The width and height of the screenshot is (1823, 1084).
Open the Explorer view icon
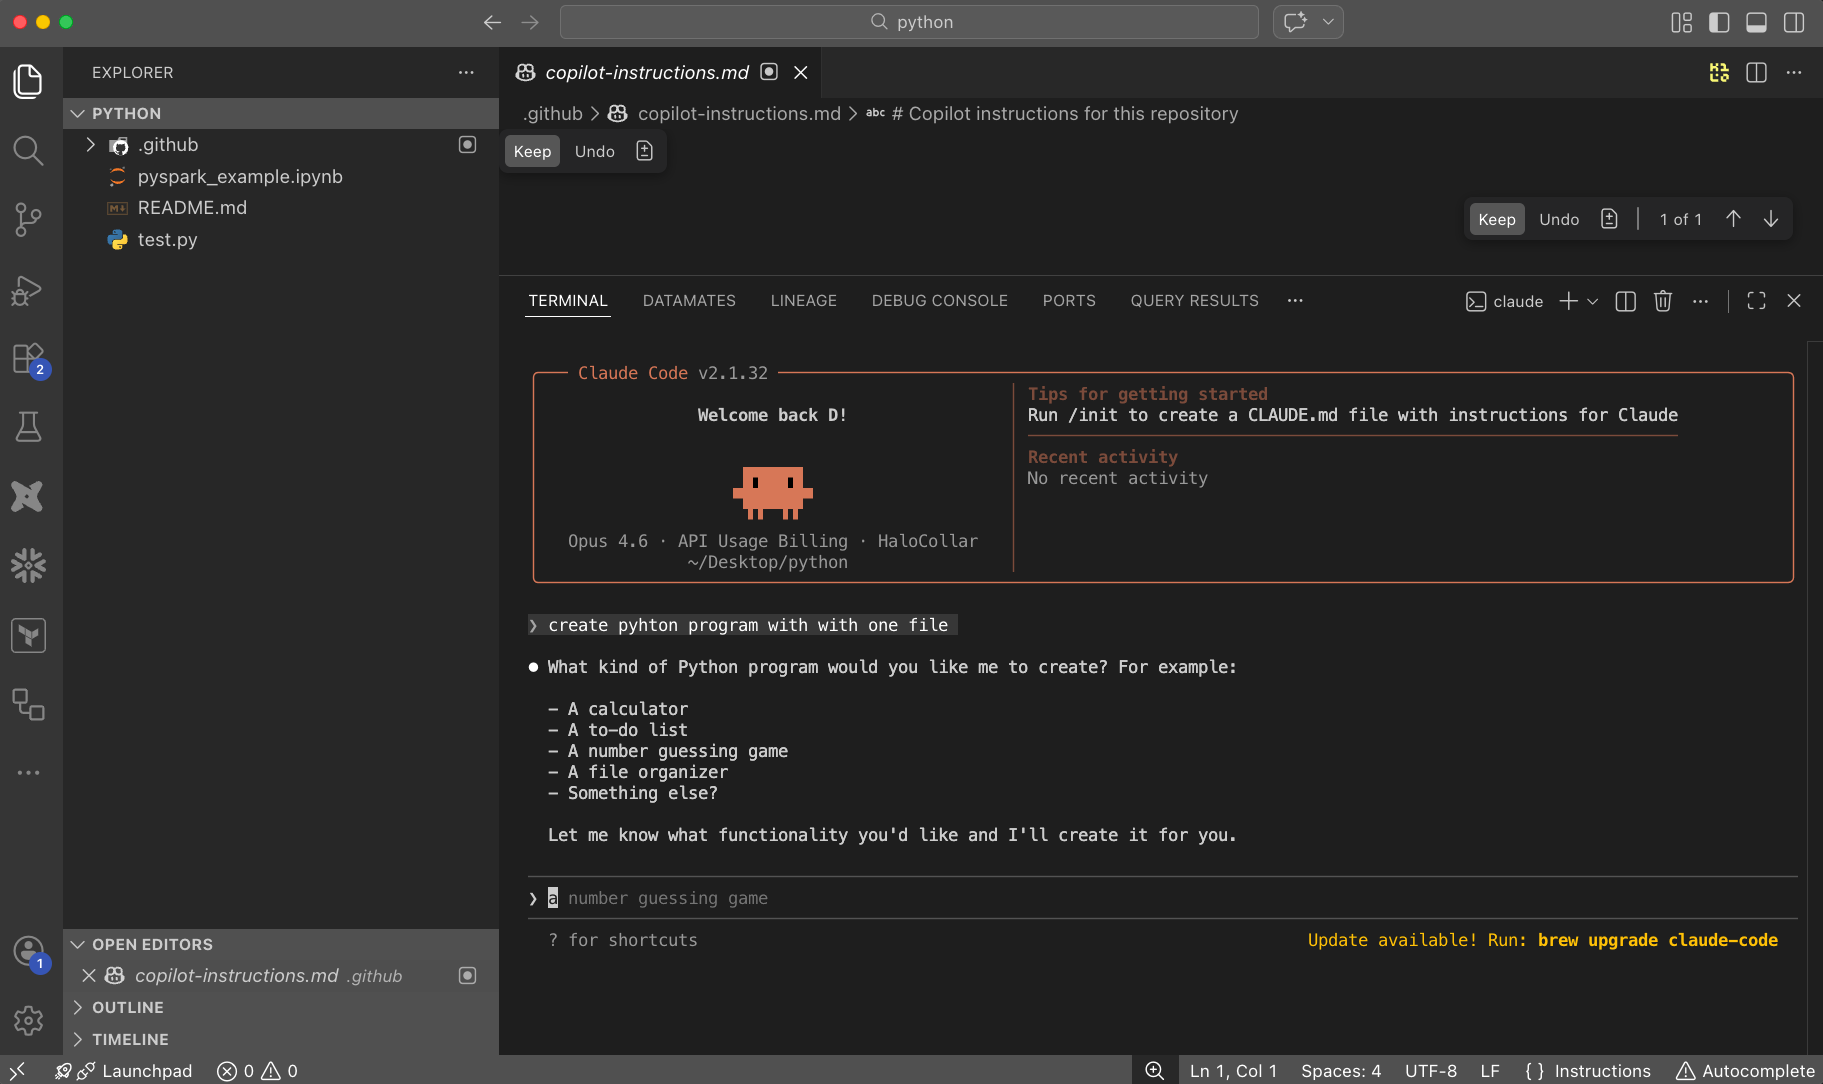coord(28,82)
